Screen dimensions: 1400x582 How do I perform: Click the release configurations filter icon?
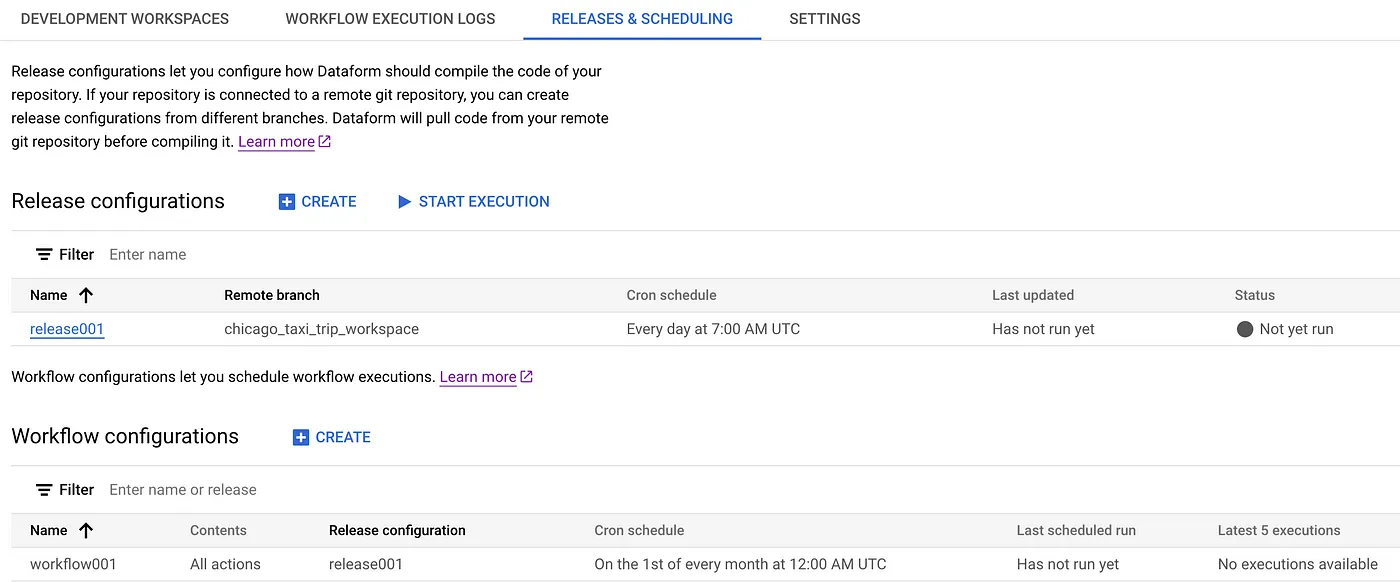[x=44, y=255]
